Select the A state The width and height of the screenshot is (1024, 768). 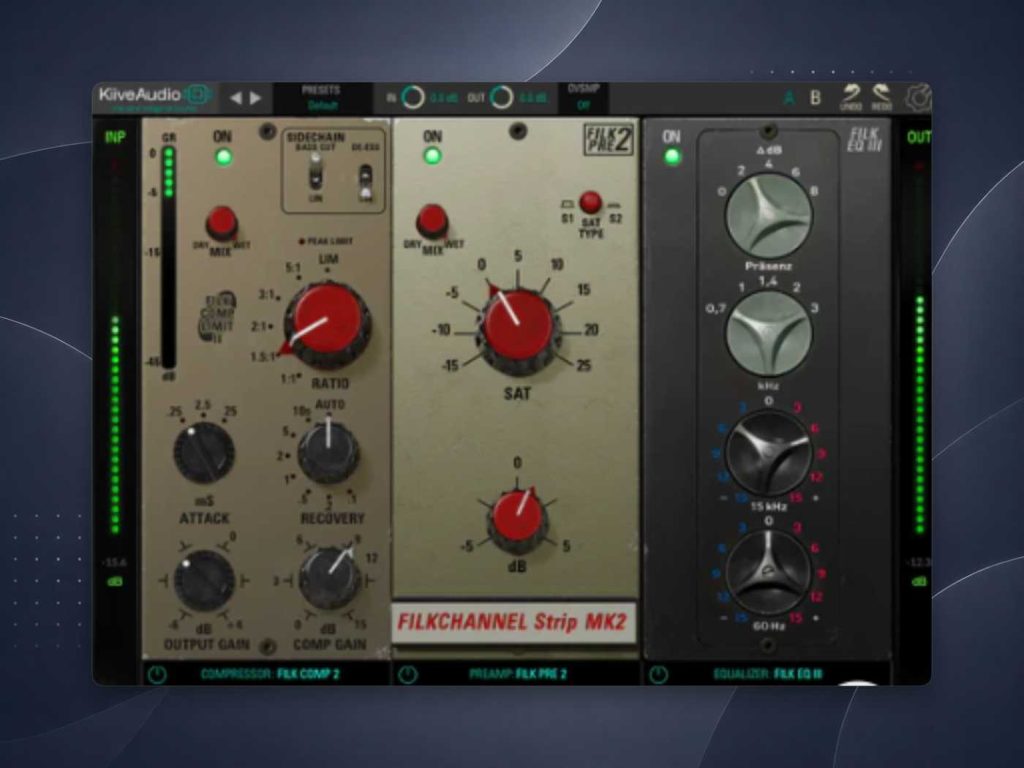click(x=789, y=98)
